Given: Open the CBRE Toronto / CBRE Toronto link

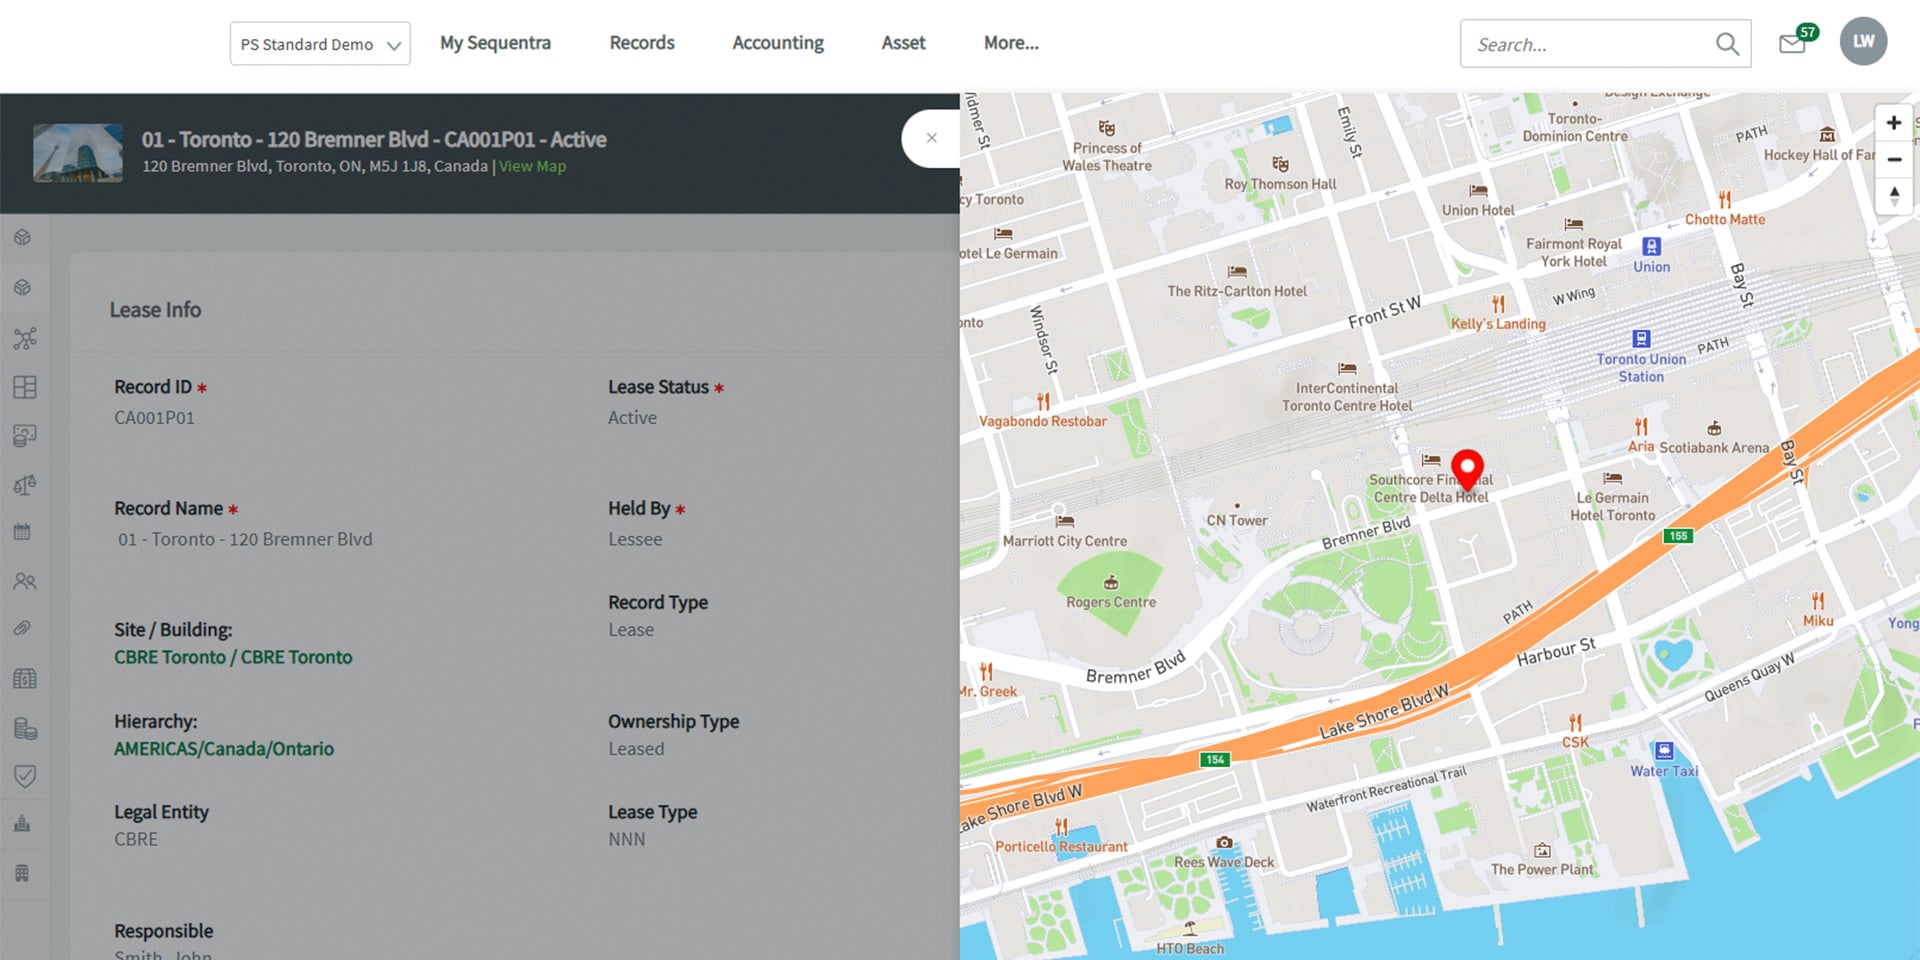Looking at the screenshot, I should (233, 657).
